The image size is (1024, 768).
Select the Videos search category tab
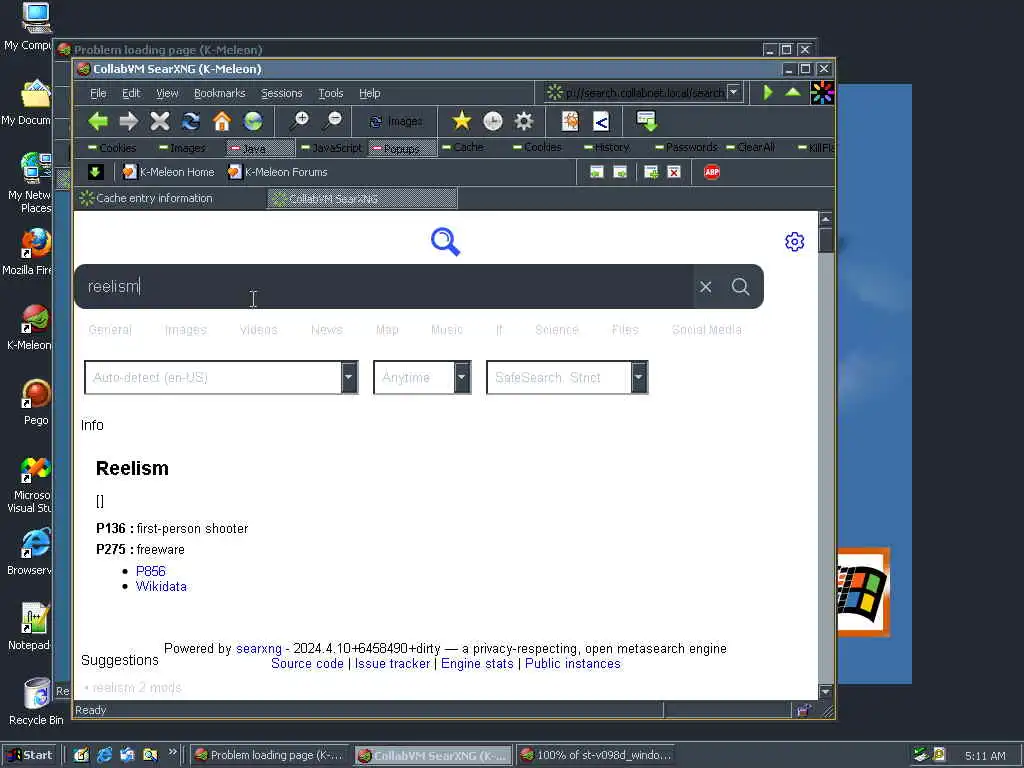click(x=259, y=330)
